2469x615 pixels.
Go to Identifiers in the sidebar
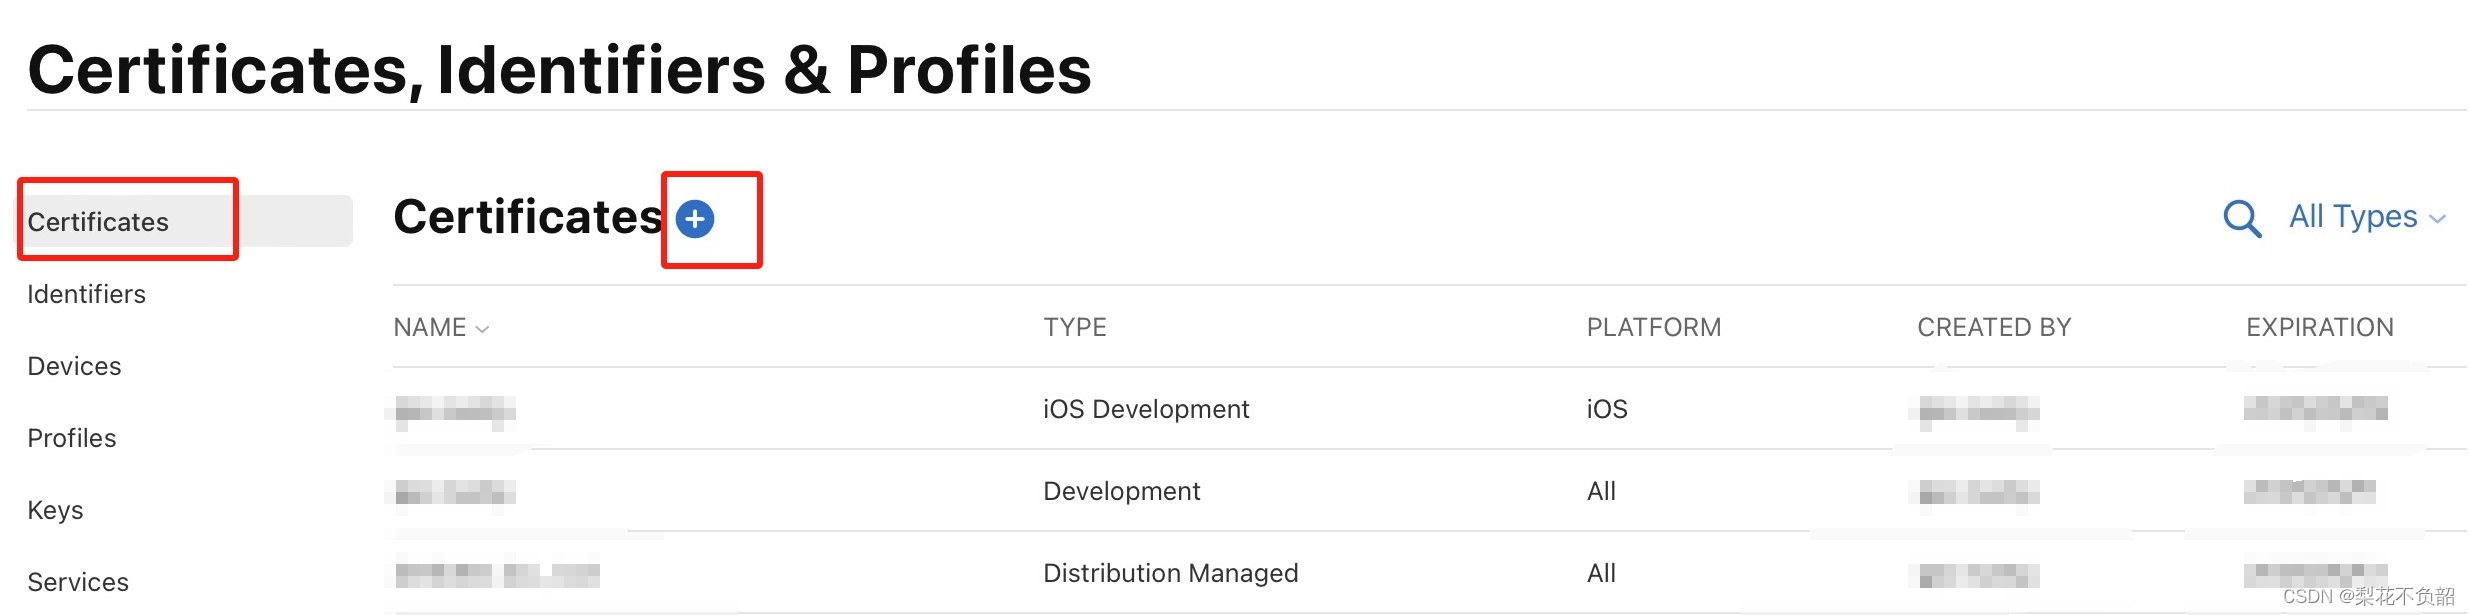87,294
